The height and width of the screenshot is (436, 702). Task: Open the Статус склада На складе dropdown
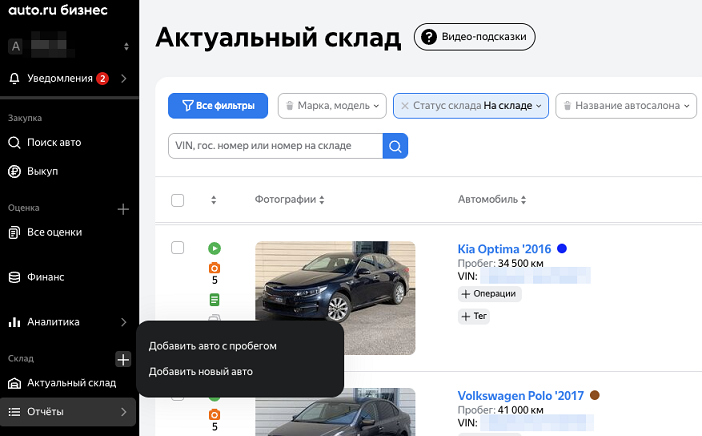[471, 106]
